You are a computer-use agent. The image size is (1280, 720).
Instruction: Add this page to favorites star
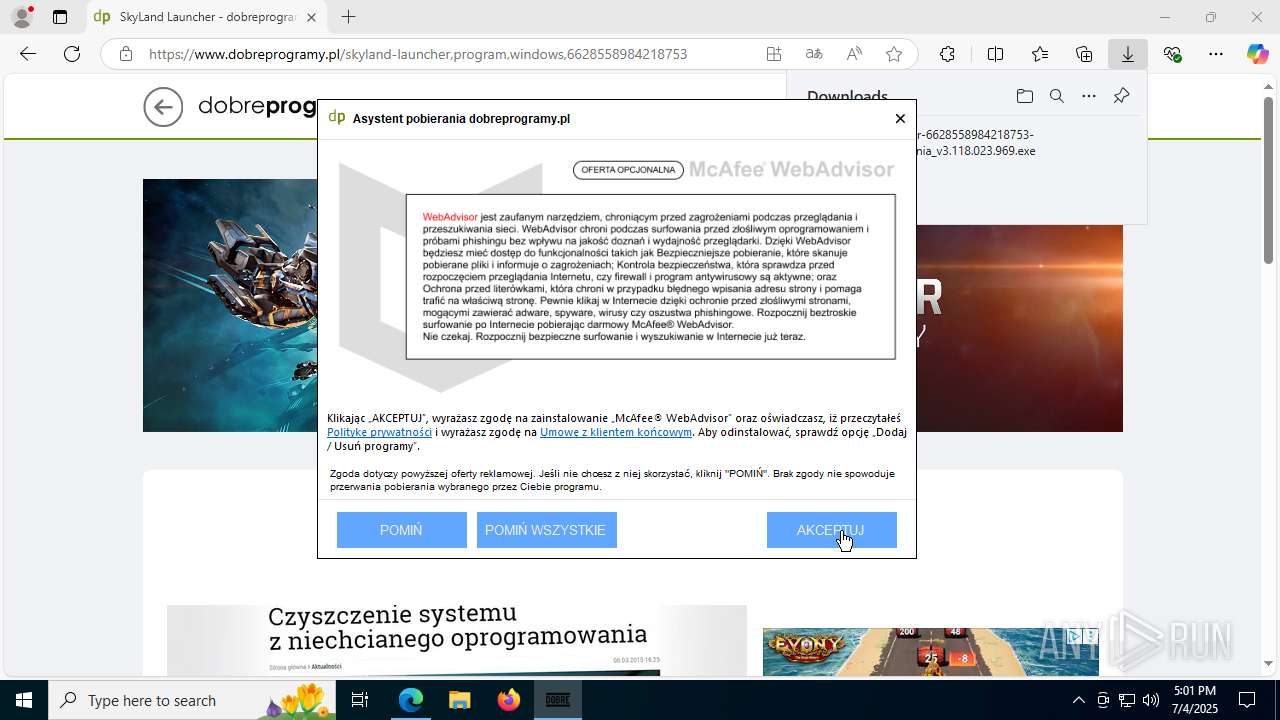894,54
